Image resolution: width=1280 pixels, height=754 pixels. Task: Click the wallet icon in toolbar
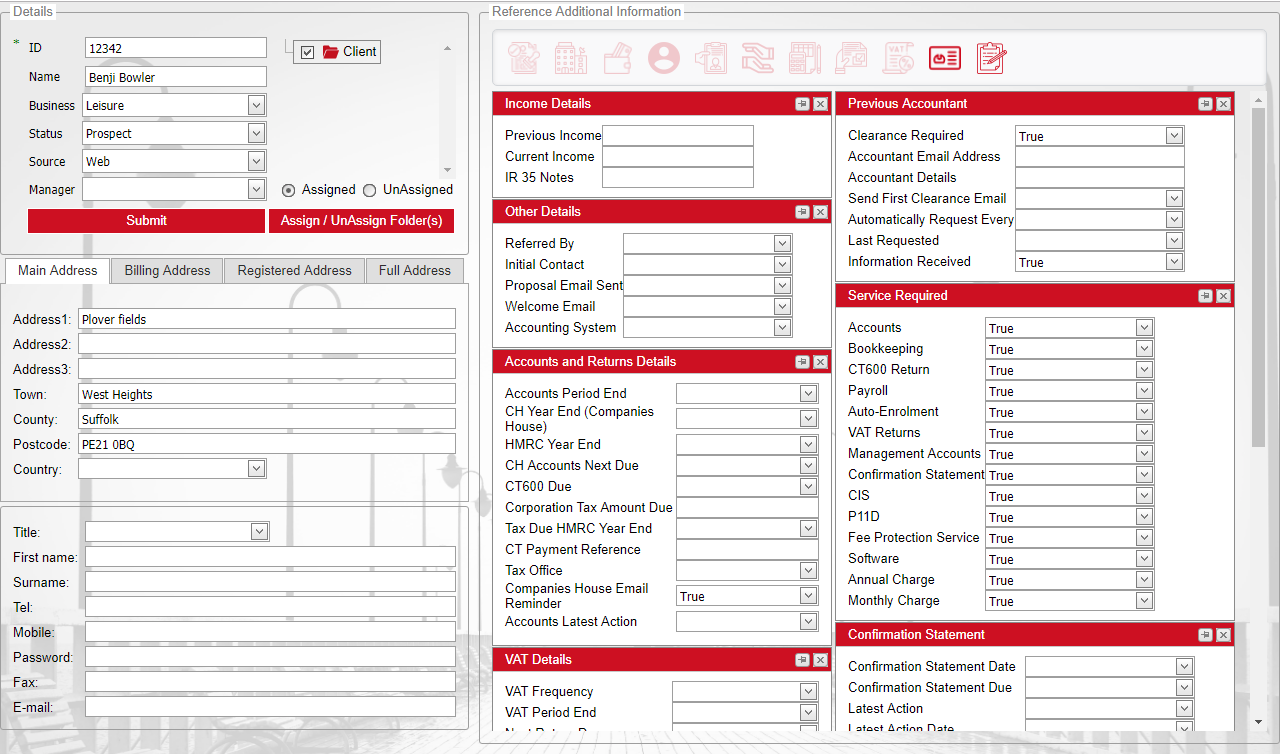[617, 58]
